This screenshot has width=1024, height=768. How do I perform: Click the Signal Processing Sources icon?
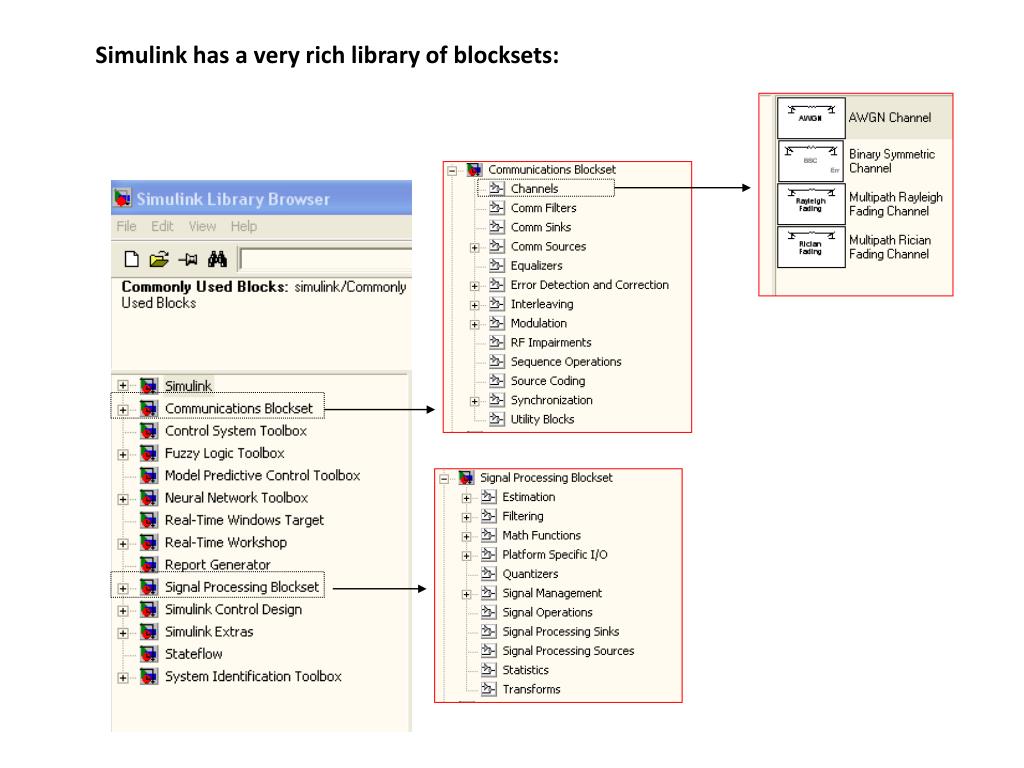click(488, 650)
